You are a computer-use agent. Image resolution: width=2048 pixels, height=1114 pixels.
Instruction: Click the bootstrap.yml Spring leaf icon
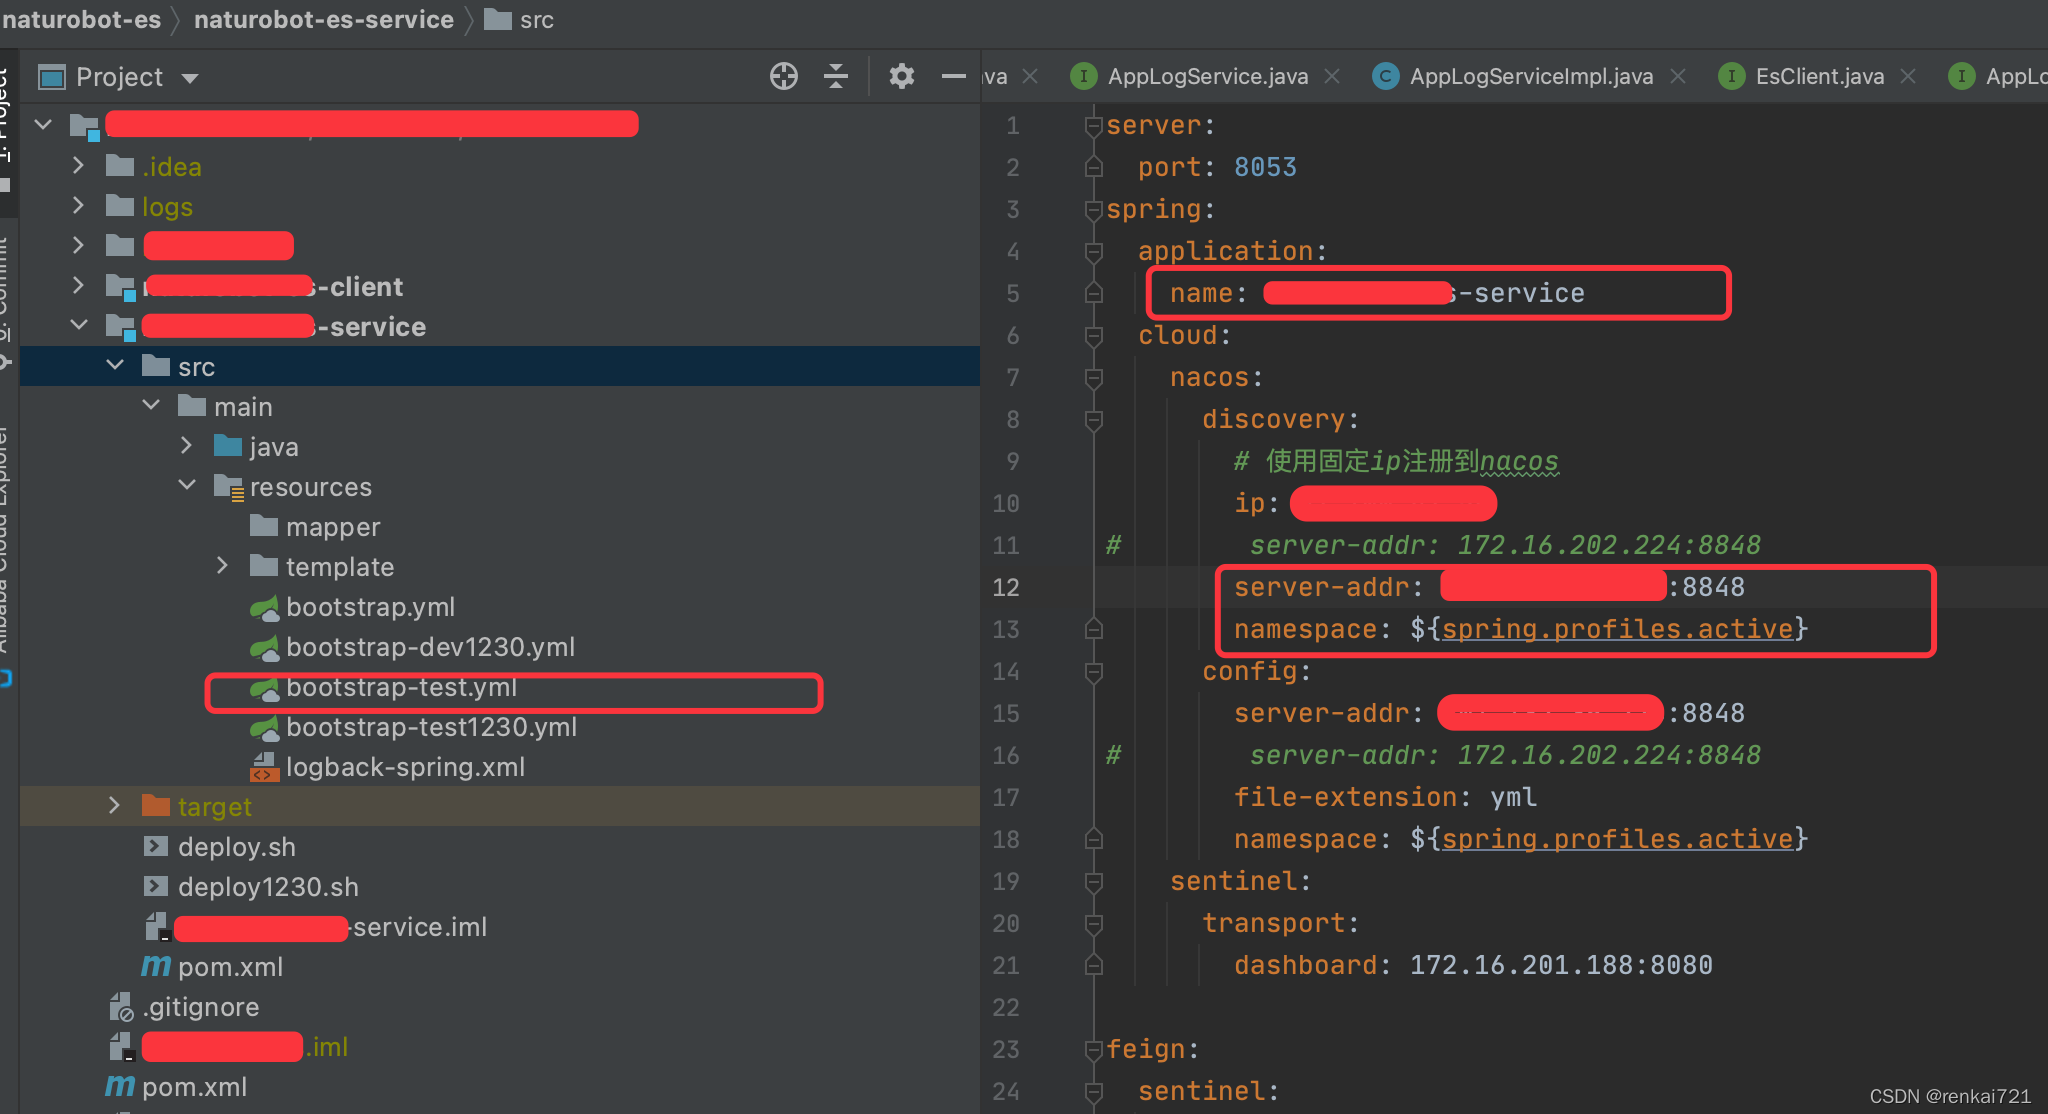pyautogui.click(x=264, y=607)
